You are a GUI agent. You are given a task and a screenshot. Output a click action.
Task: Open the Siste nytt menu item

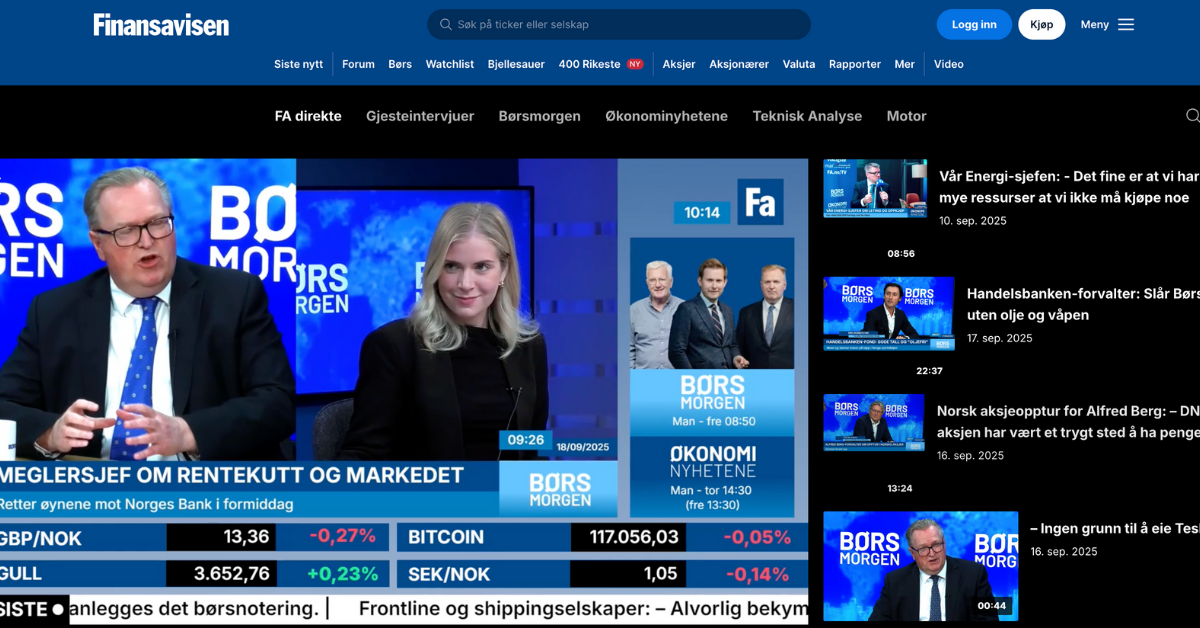click(298, 64)
